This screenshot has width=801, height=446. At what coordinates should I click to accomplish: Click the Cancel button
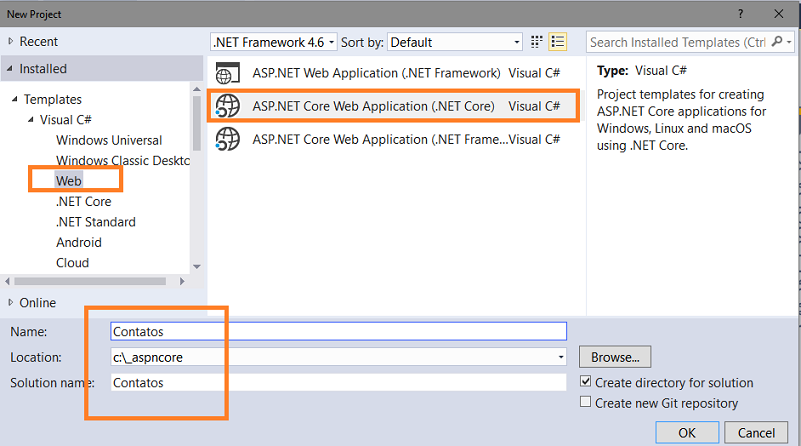click(756, 433)
